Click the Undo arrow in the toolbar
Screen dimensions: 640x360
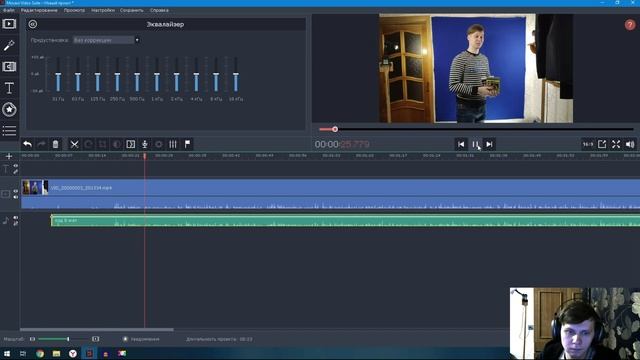[27, 144]
